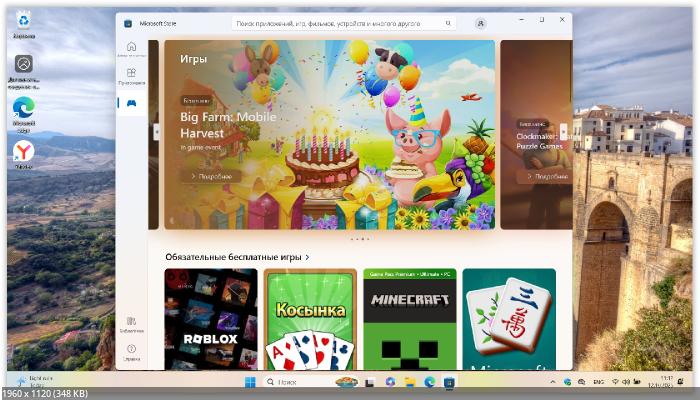Open the Help (Справка) sidebar icon
Viewport: 700px width, 400px height.
point(131,351)
